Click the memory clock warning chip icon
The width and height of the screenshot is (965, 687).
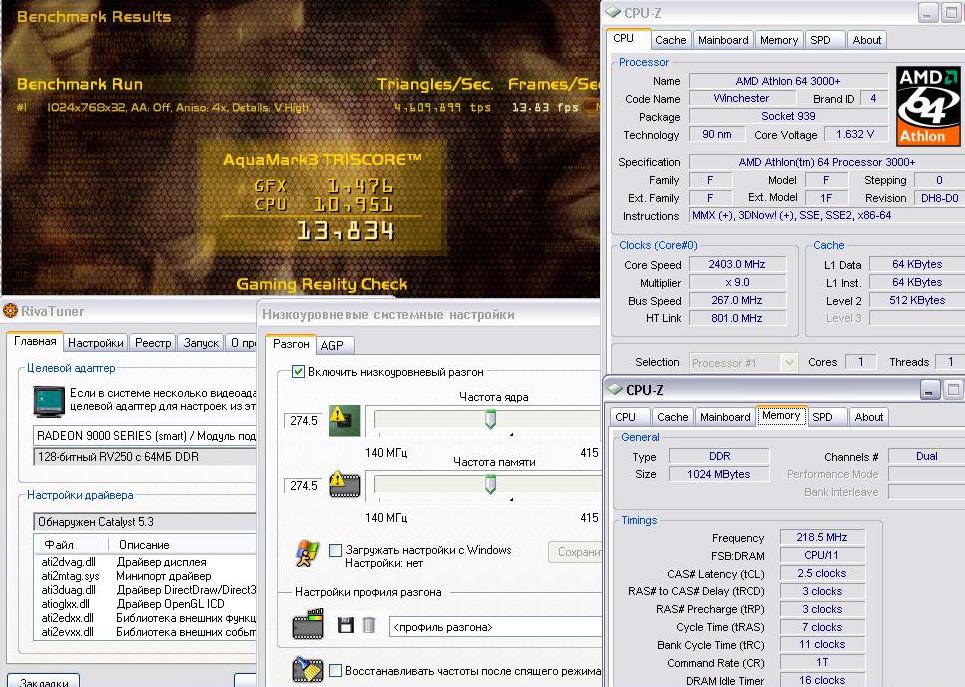[x=345, y=484]
